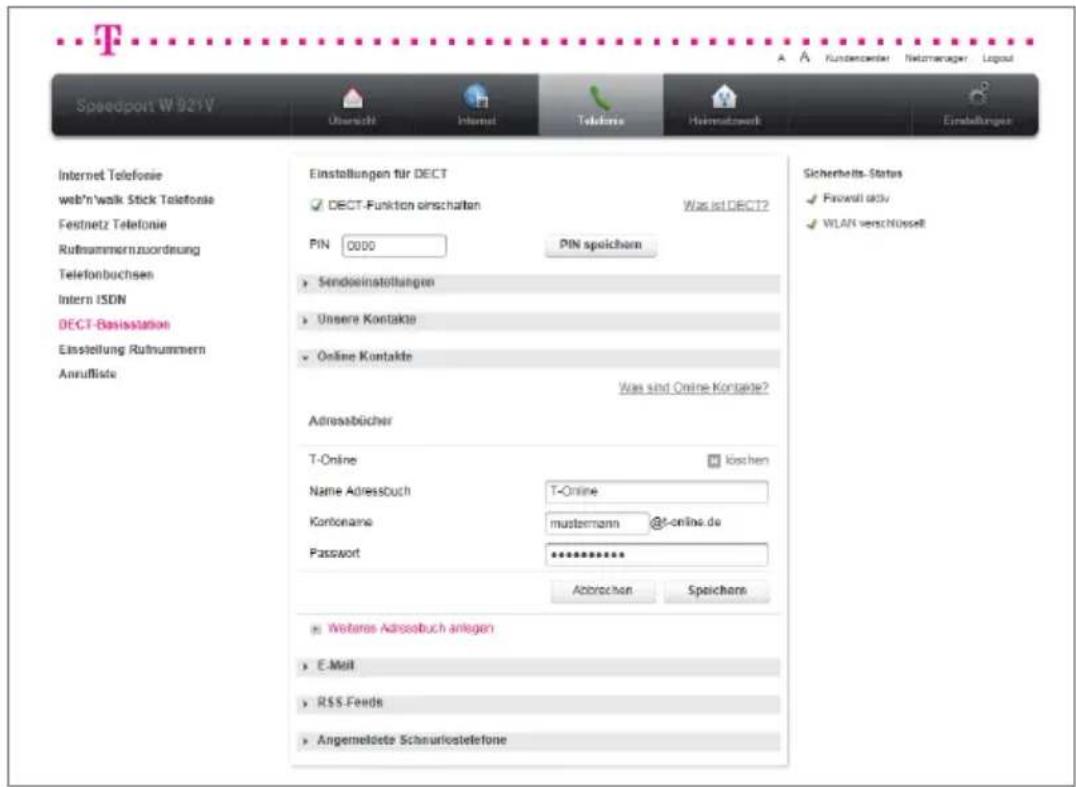Click the Abbrechen button
The image size is (1076, 787).
point(603,591)
